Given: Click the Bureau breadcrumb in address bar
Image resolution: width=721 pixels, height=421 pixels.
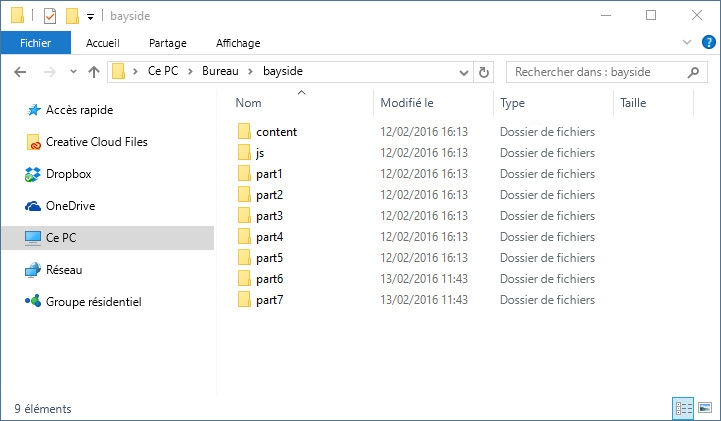Looking at the screenshot, I should pos(221,72).
